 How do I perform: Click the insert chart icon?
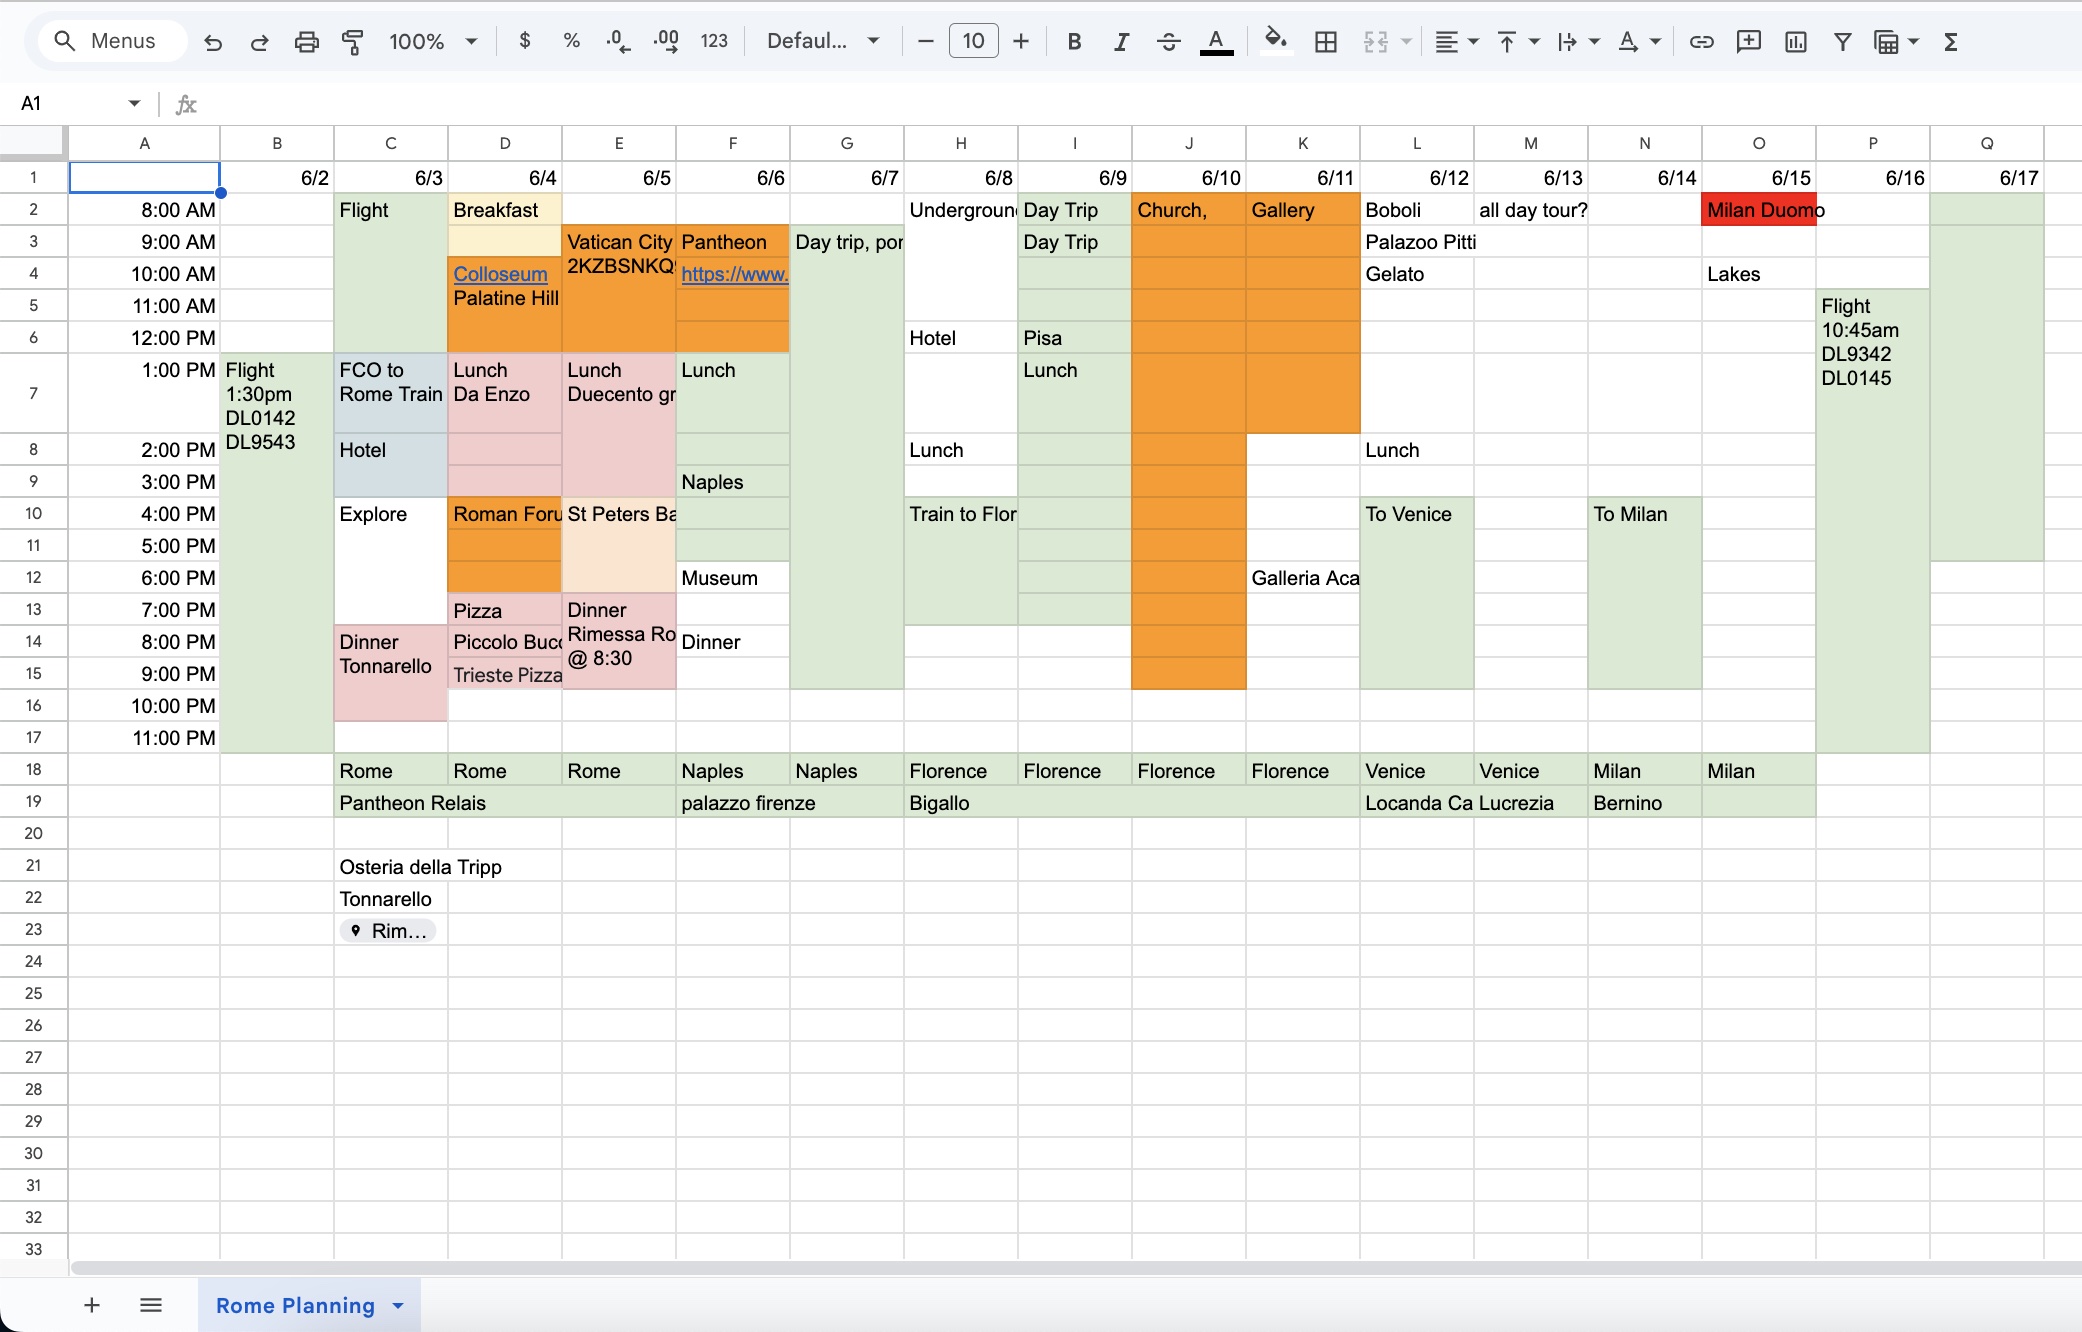(x=1796, y=42)
